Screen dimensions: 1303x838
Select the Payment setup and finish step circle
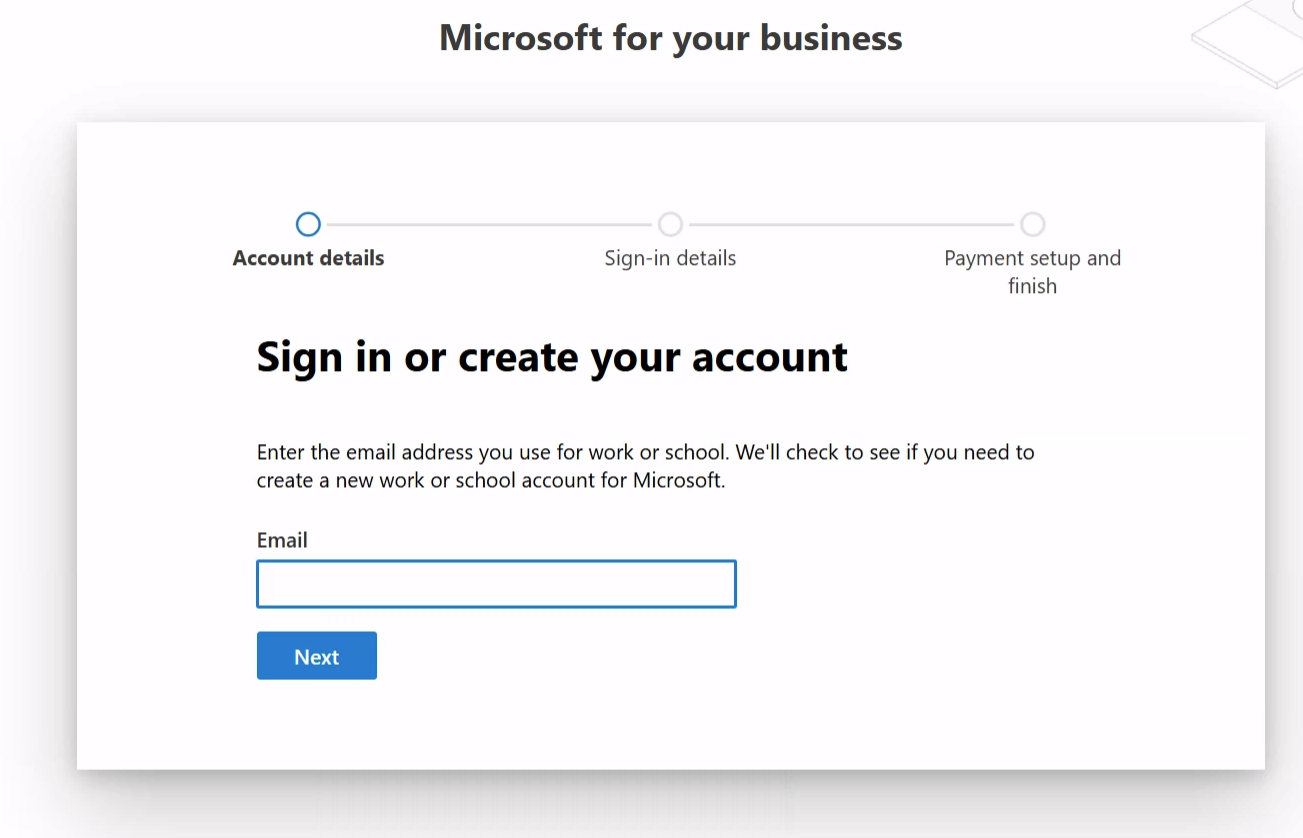(1032, 224)
